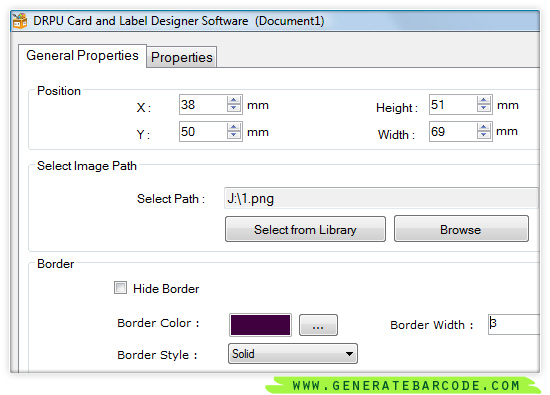The height and width of the screenshot is (395, 550).
Task: Select the General Properties tab
Action: (82, 55)
